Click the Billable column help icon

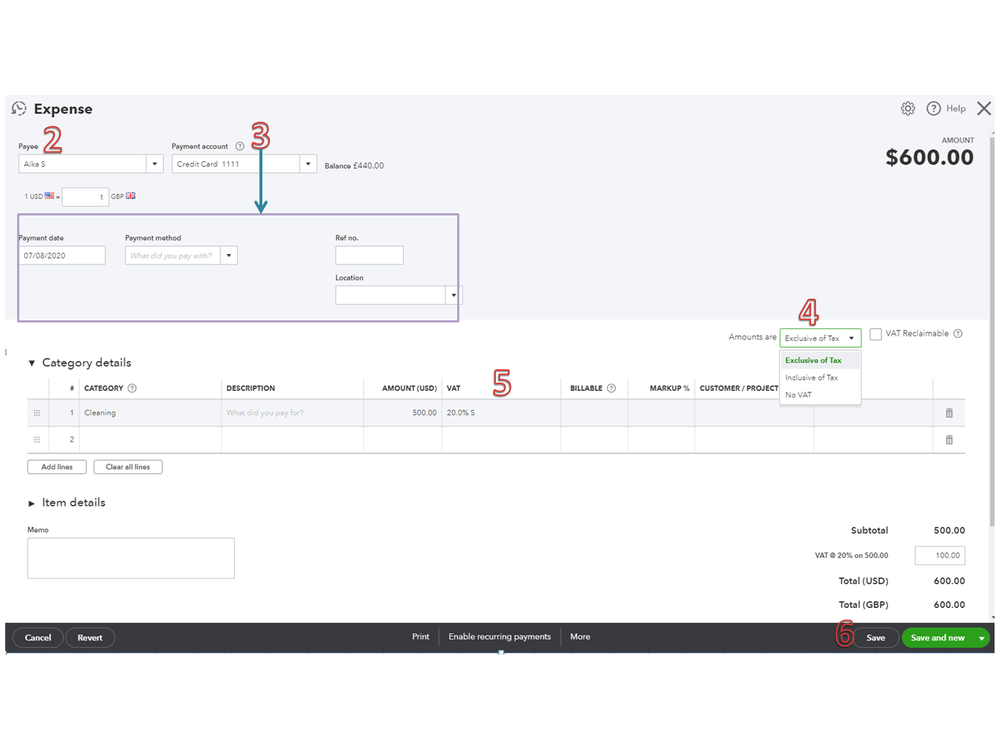click(x=611, y=388)
